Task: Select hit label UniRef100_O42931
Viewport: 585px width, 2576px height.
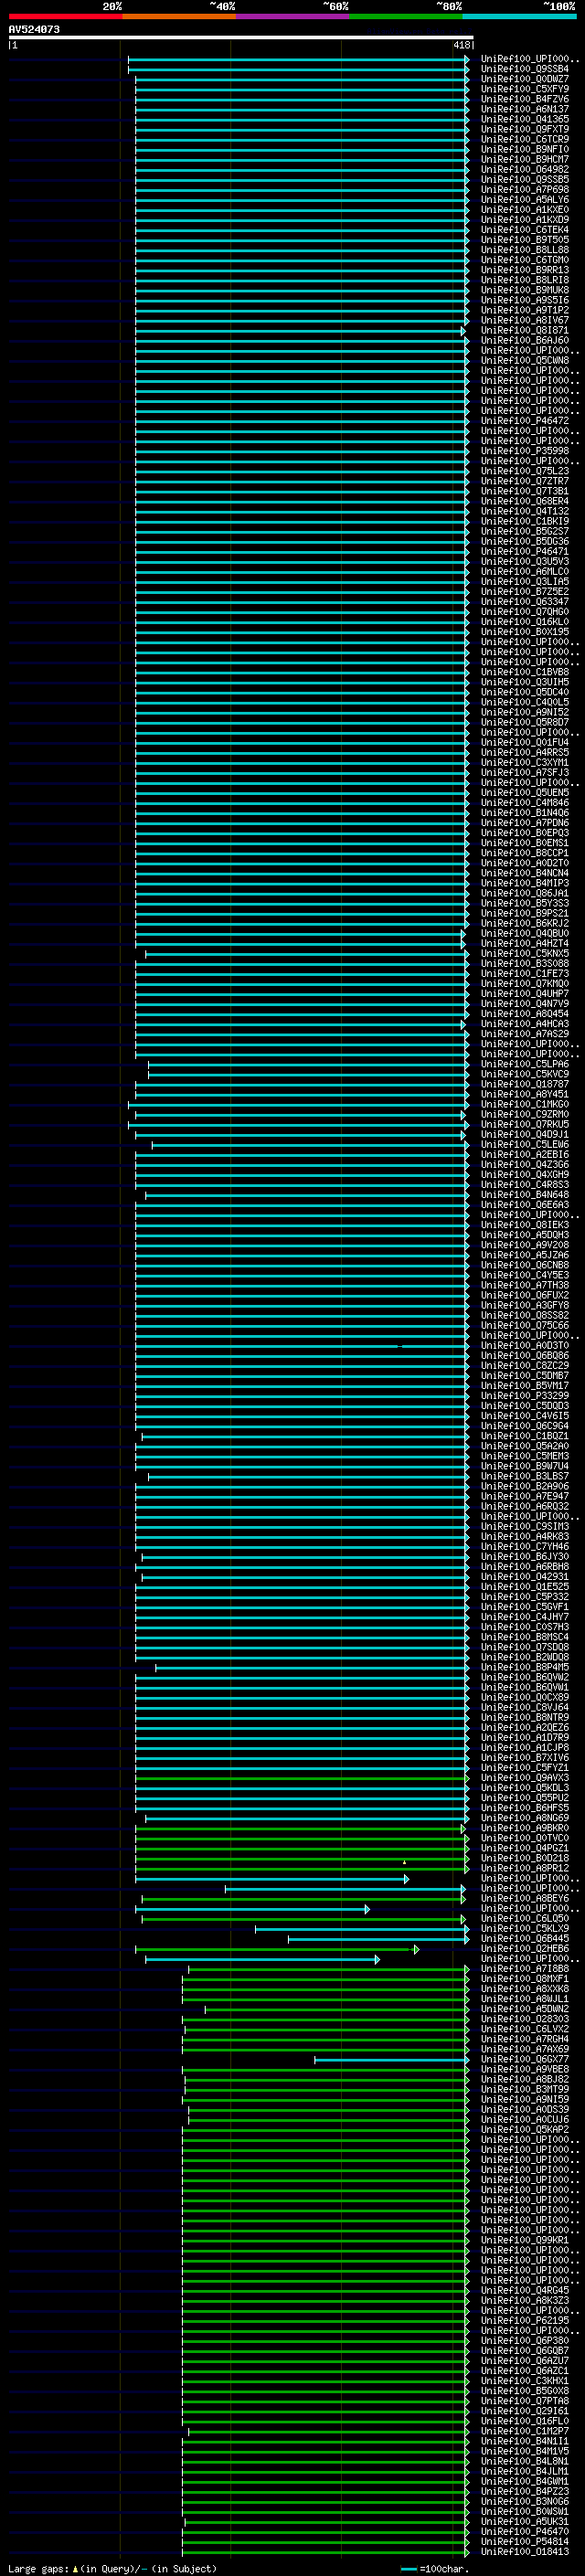Action: [525, 1577]
